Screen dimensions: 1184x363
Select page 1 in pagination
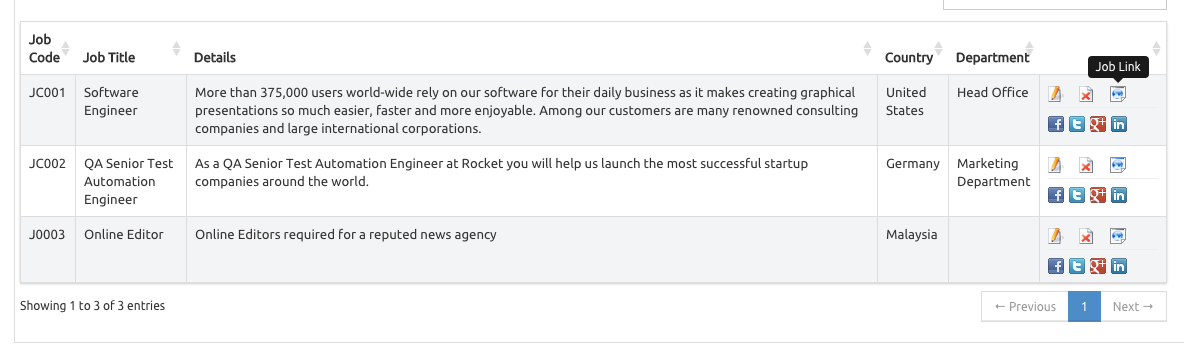(1084, 306)
